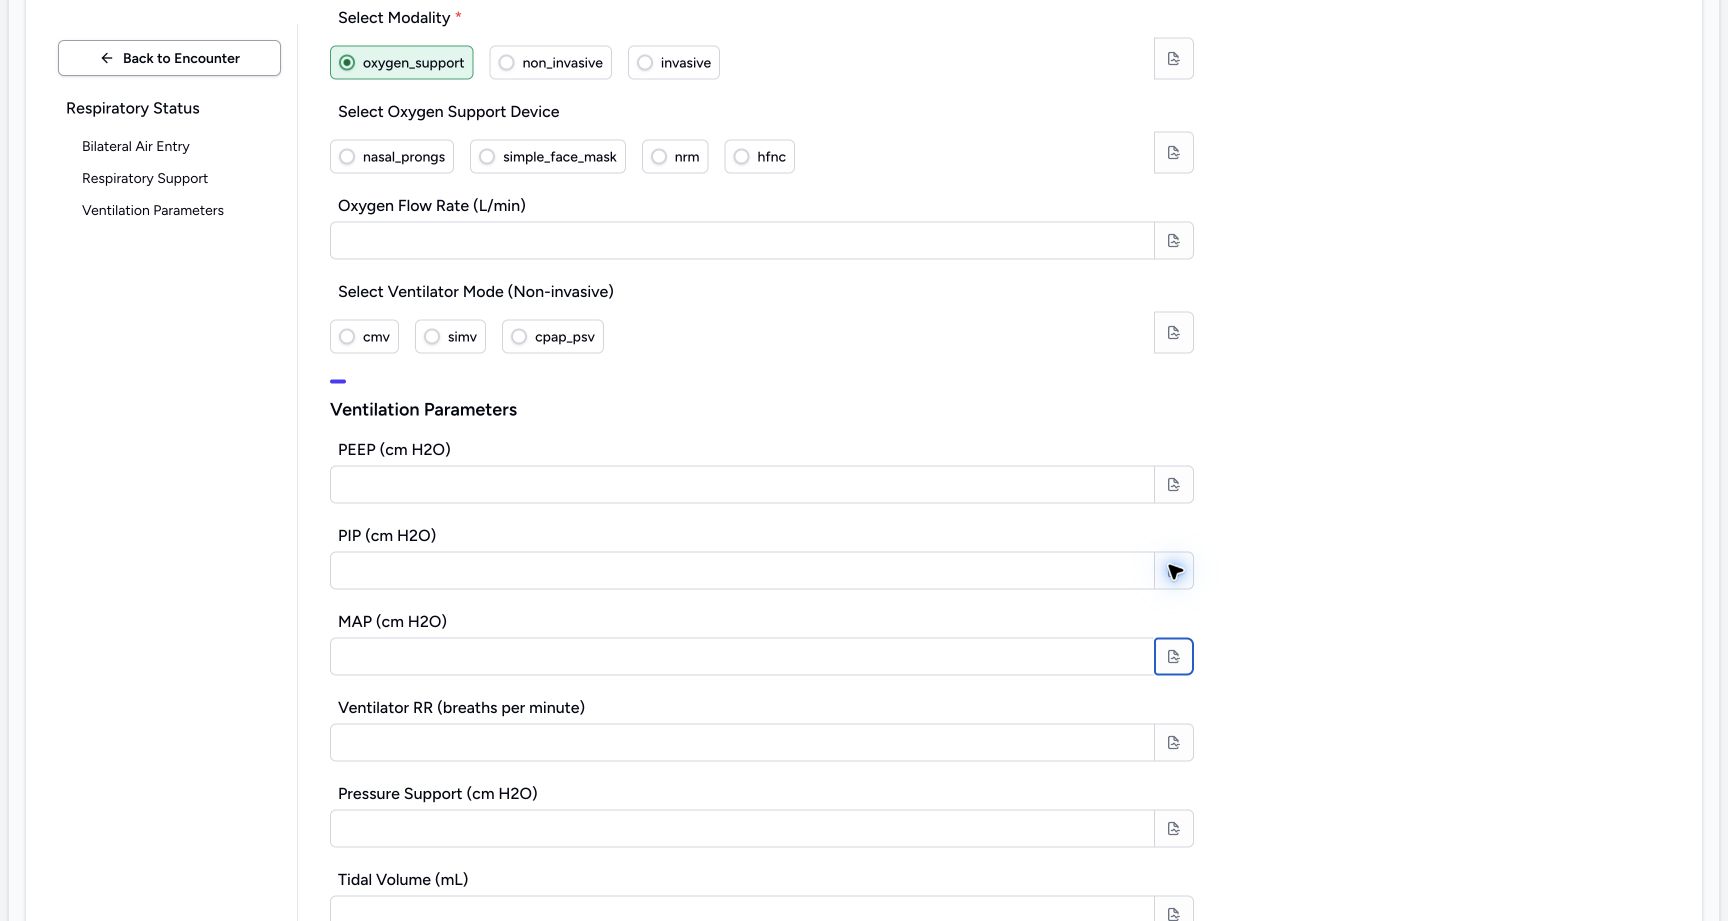
Task: Click the MAP (cm H2O) input field
Action: point(742,657)
